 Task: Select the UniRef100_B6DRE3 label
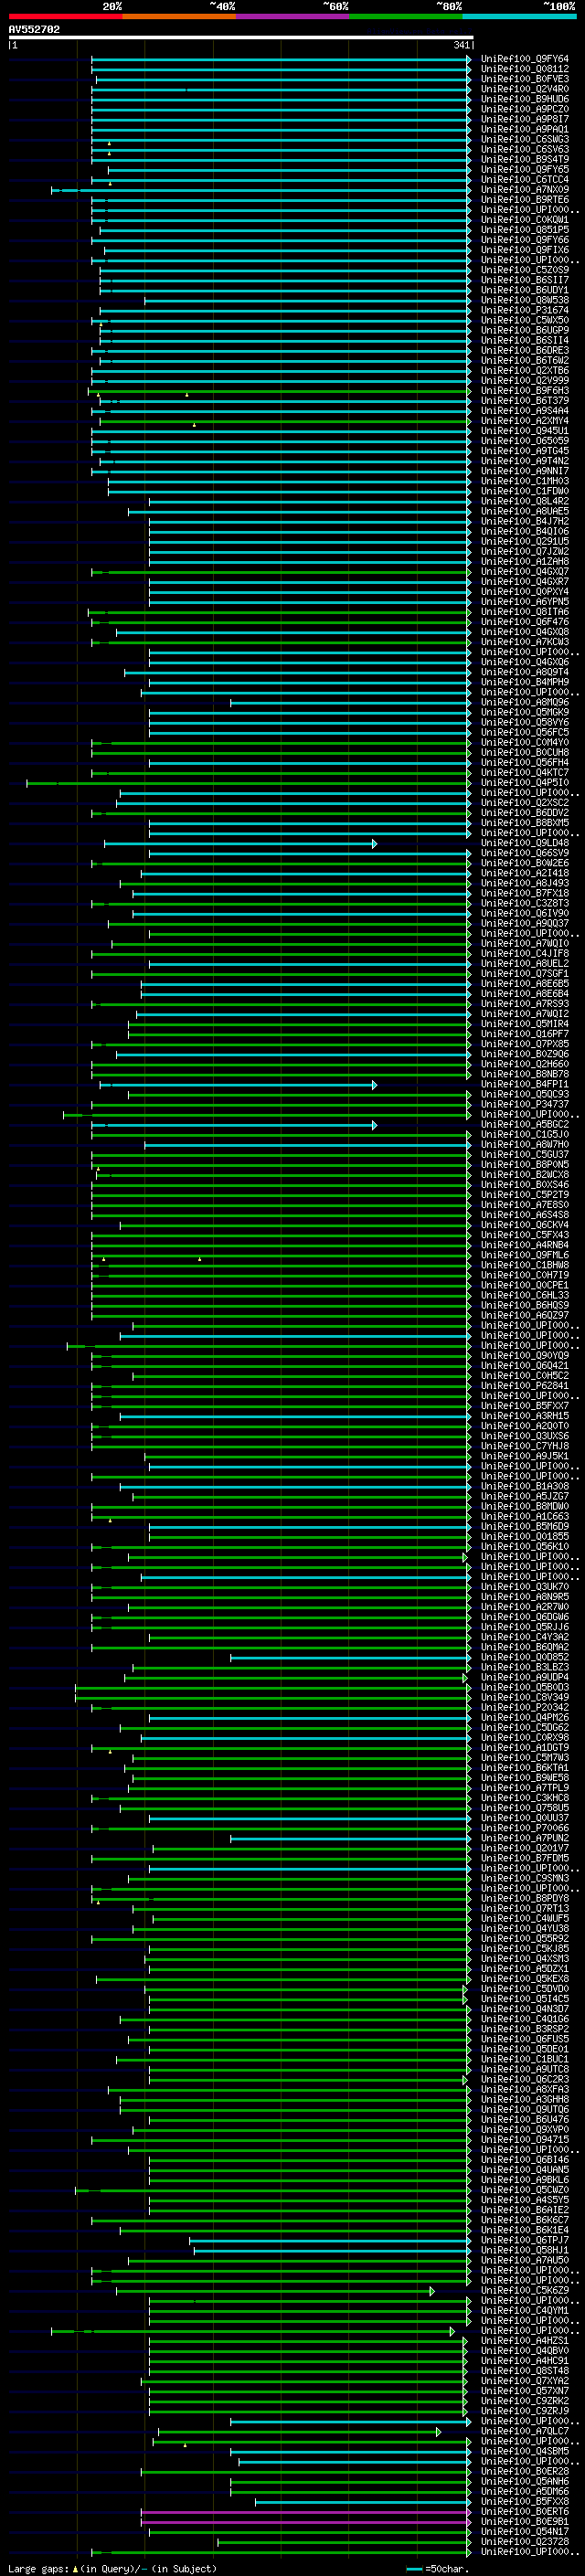tap(524, 350)
